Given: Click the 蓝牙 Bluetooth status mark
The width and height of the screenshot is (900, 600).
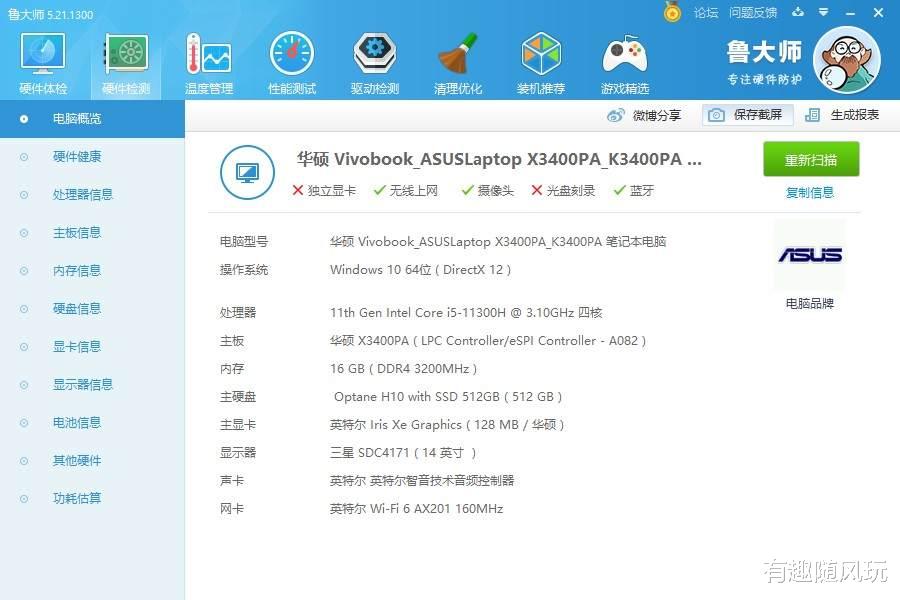Looking at the screenshot, I should pos(634,190).
